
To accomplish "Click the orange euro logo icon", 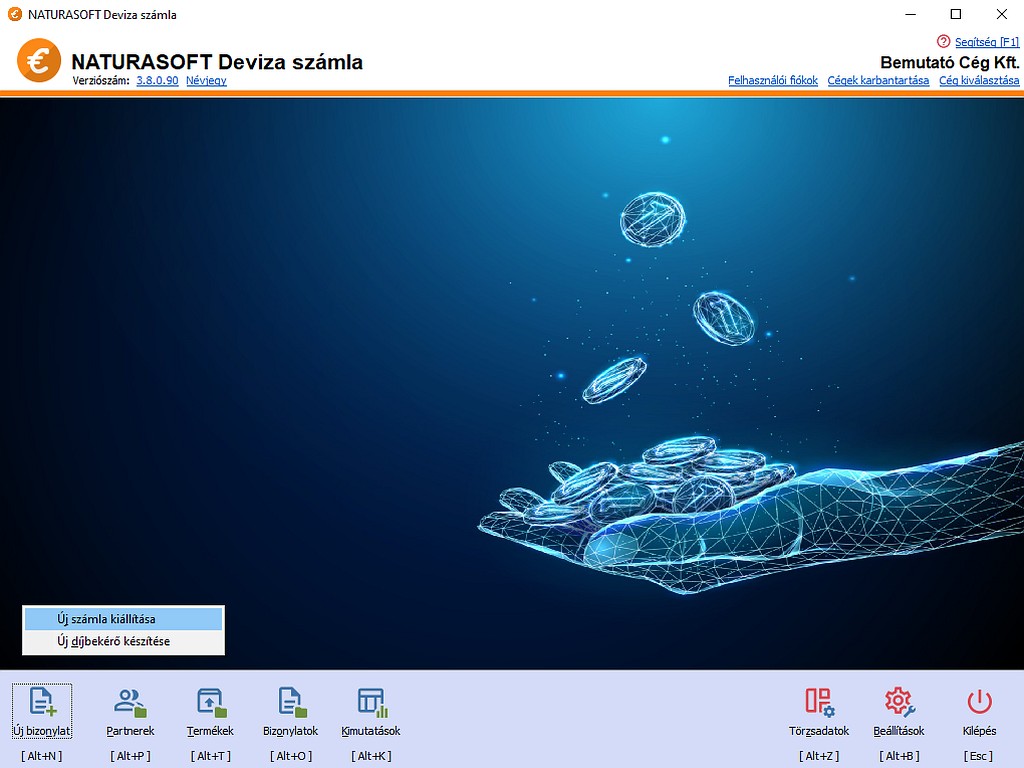I will point(38,62).
